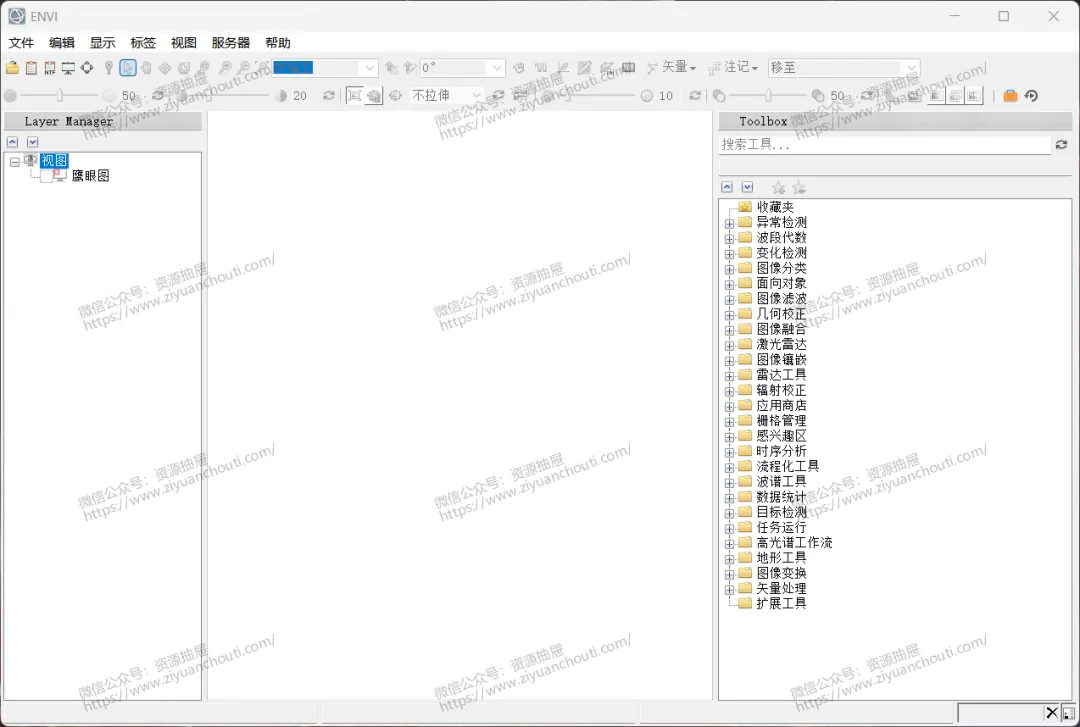
Task: Expand the 高光谱工作流 folder
Action: 729,544
